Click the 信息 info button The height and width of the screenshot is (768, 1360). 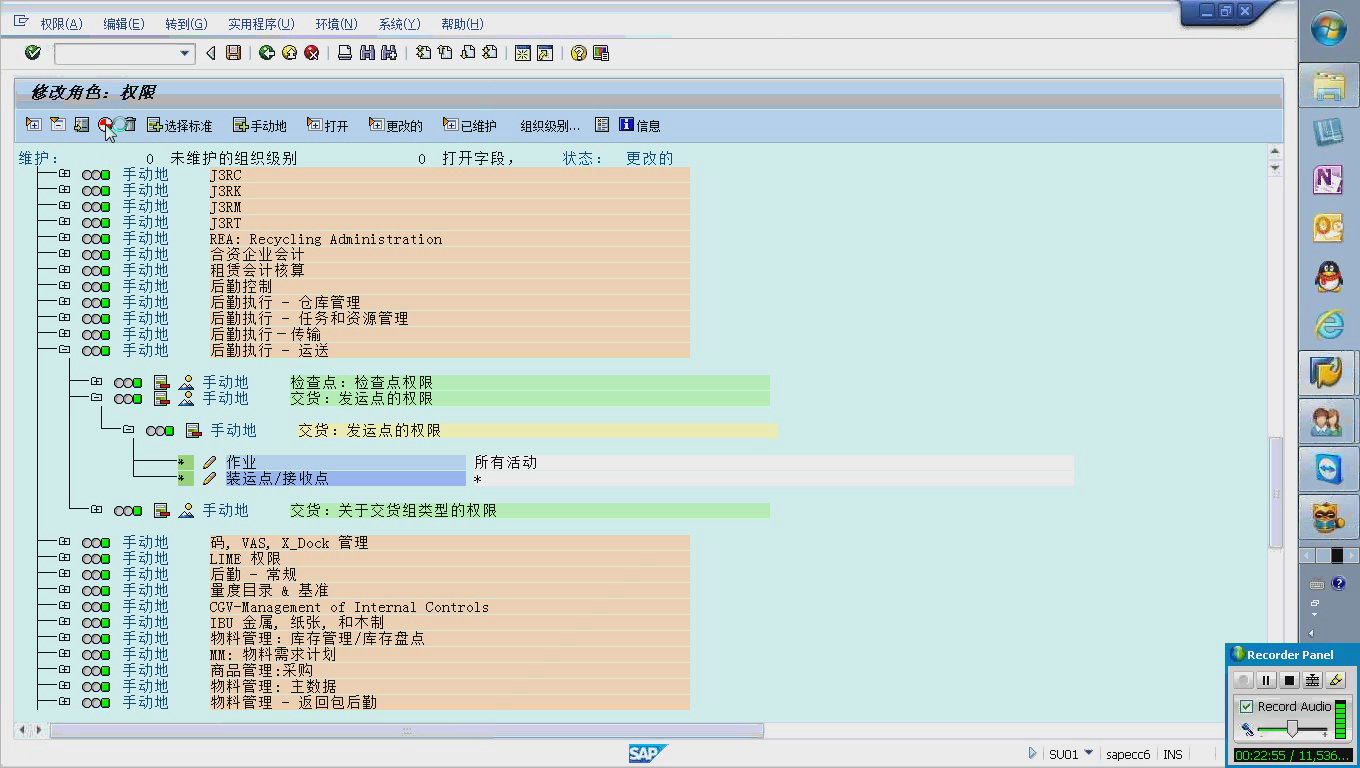pyautogui.click(x=640, y=125)
